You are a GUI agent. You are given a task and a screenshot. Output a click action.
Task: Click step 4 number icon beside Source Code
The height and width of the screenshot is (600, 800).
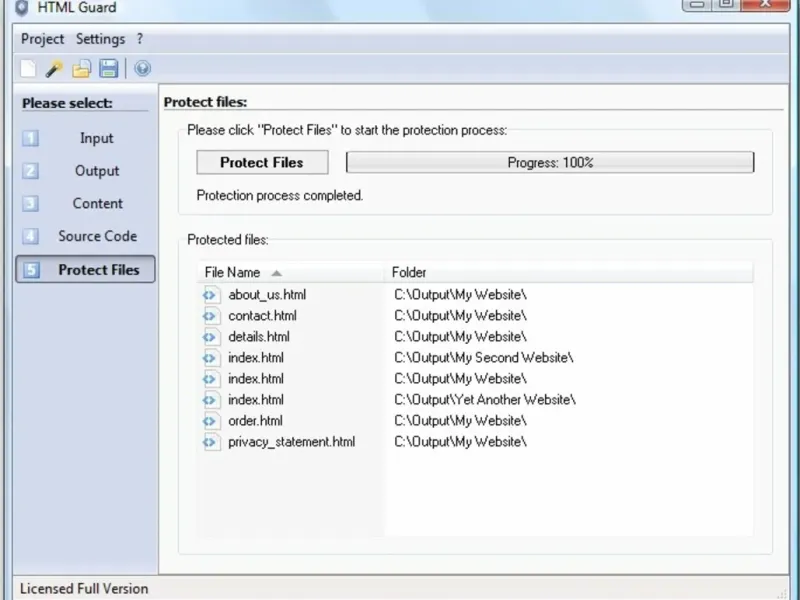(30, 236)
